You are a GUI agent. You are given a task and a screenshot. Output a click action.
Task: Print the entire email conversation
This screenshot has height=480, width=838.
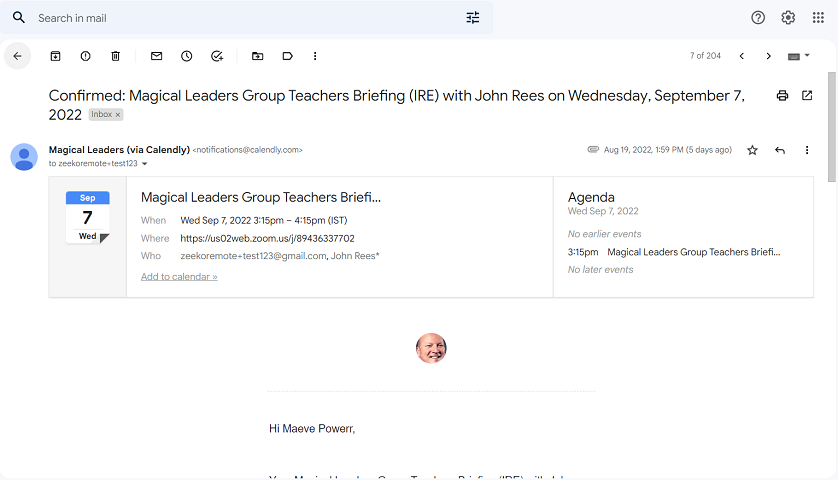[782, 96]
